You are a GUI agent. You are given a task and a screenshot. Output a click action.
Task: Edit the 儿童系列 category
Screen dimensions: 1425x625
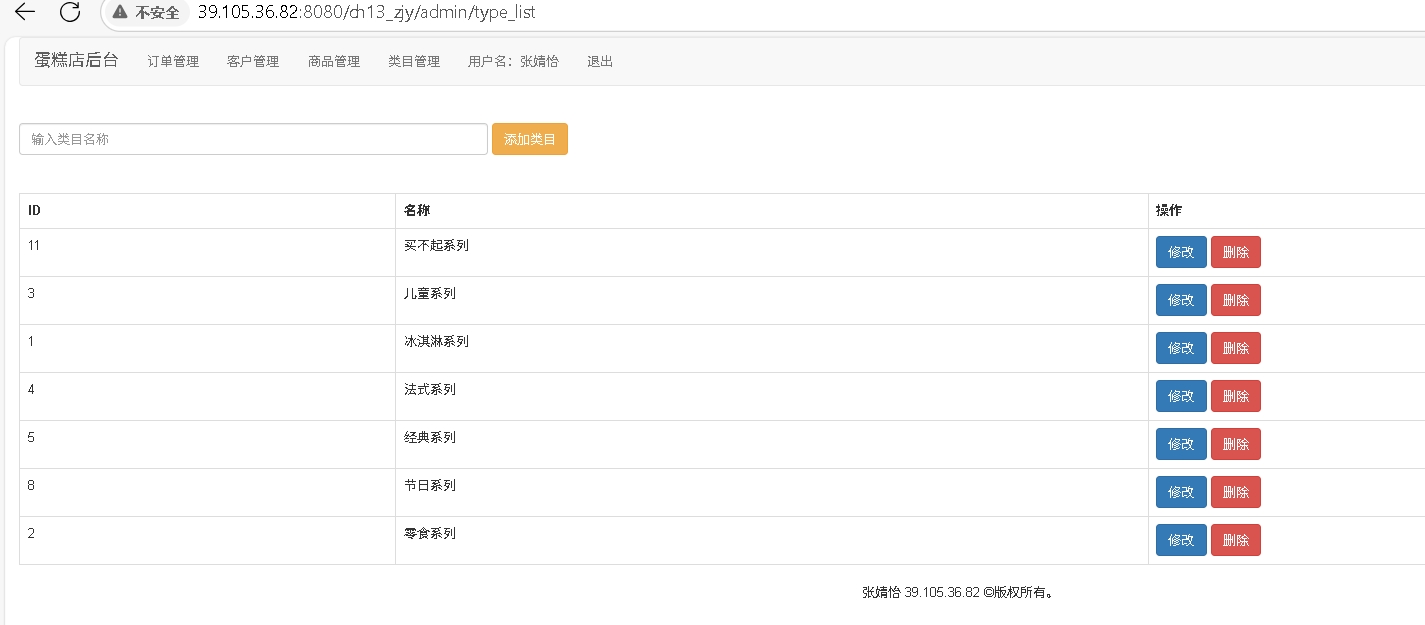(x=1181, y=300)
